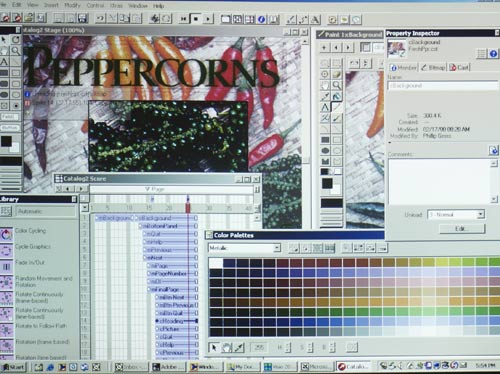This screenshot has width=500, height=374.
Task: Click New Cast Member plus button in Paint
Action: [x=324, y=47]
